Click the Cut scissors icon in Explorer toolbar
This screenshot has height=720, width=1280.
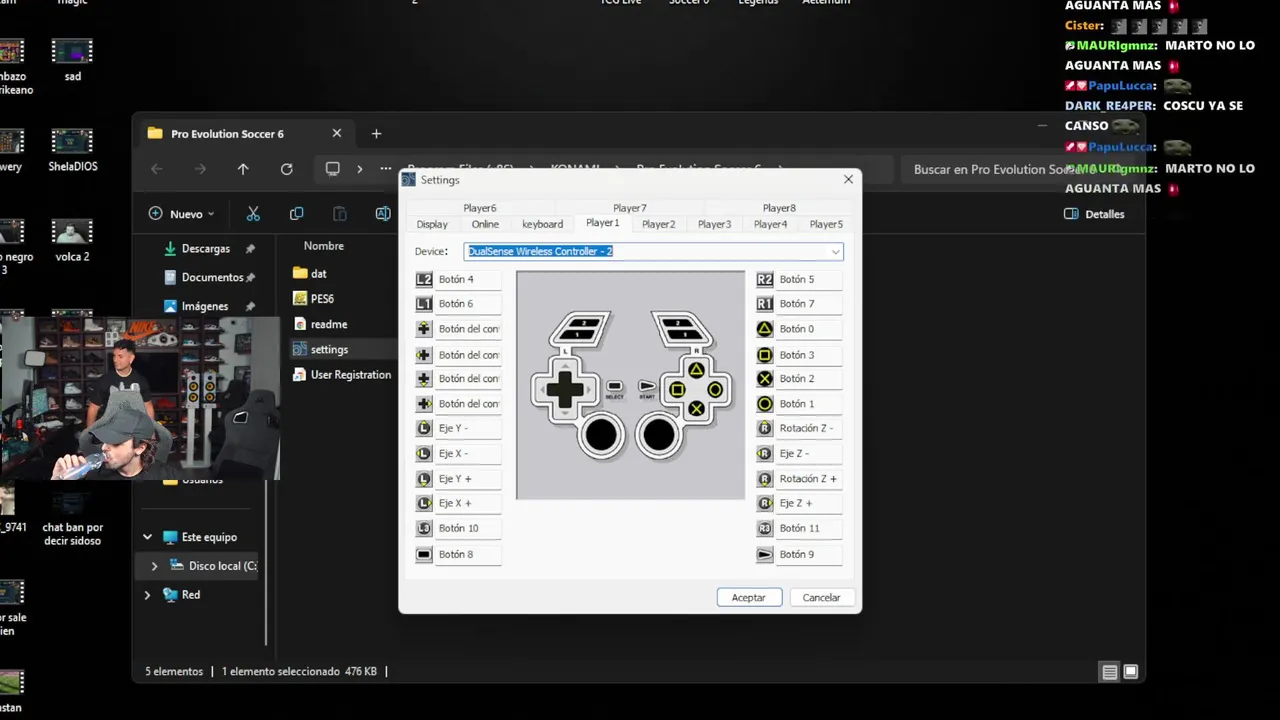click(253, 214)
